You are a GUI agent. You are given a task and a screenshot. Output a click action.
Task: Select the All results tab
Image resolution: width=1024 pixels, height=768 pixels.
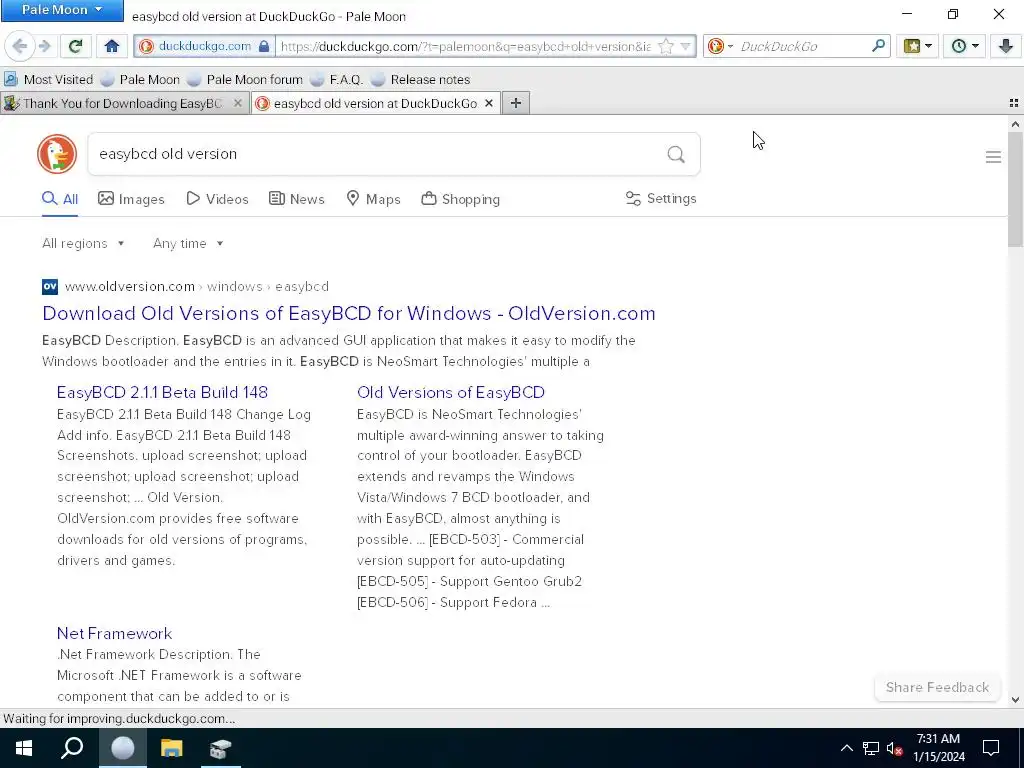point(60,199)
